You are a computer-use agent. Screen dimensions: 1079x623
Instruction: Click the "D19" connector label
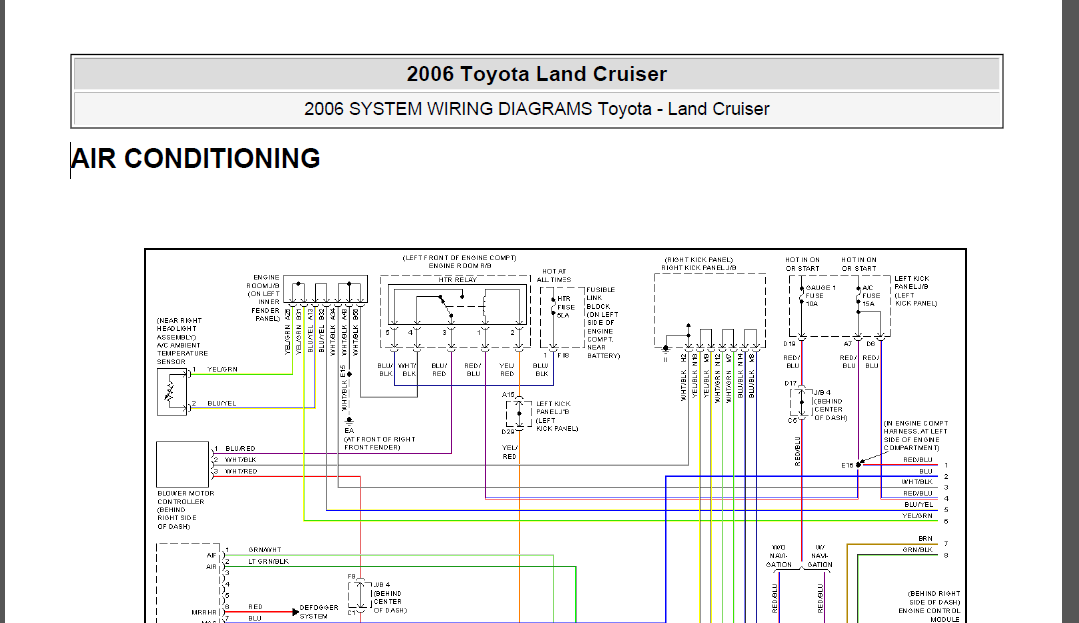(789, 344)
